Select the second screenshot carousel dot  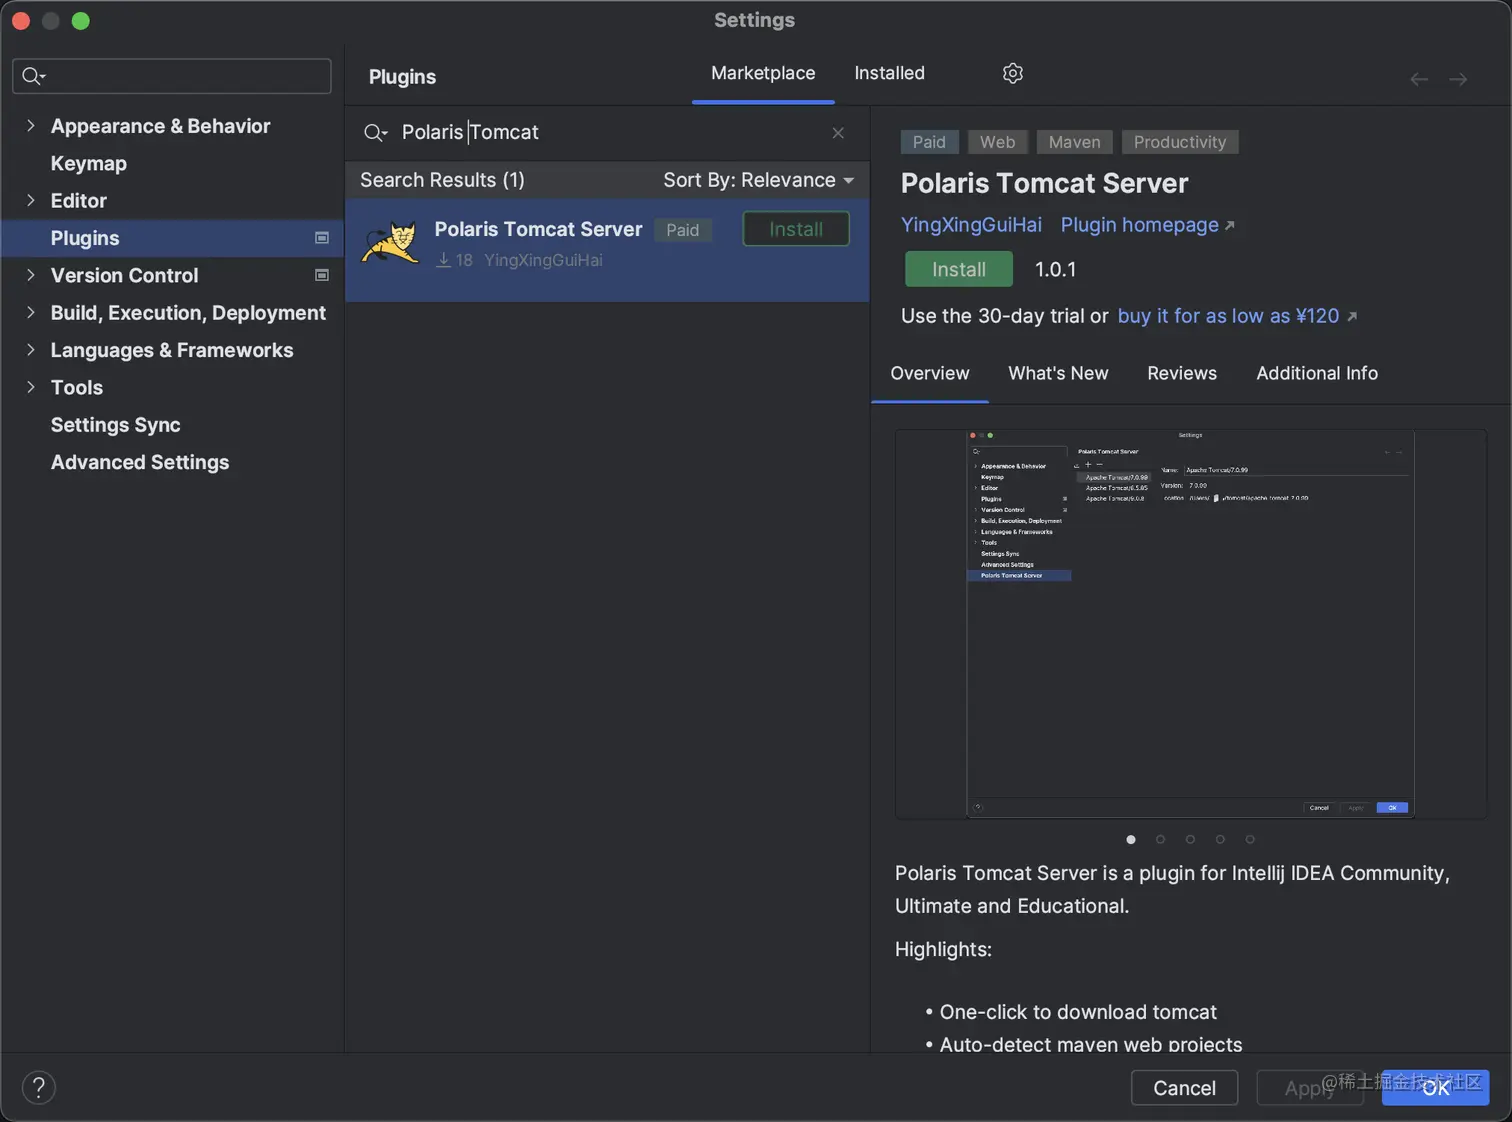pyautogui.click(x=1160, y=839)
